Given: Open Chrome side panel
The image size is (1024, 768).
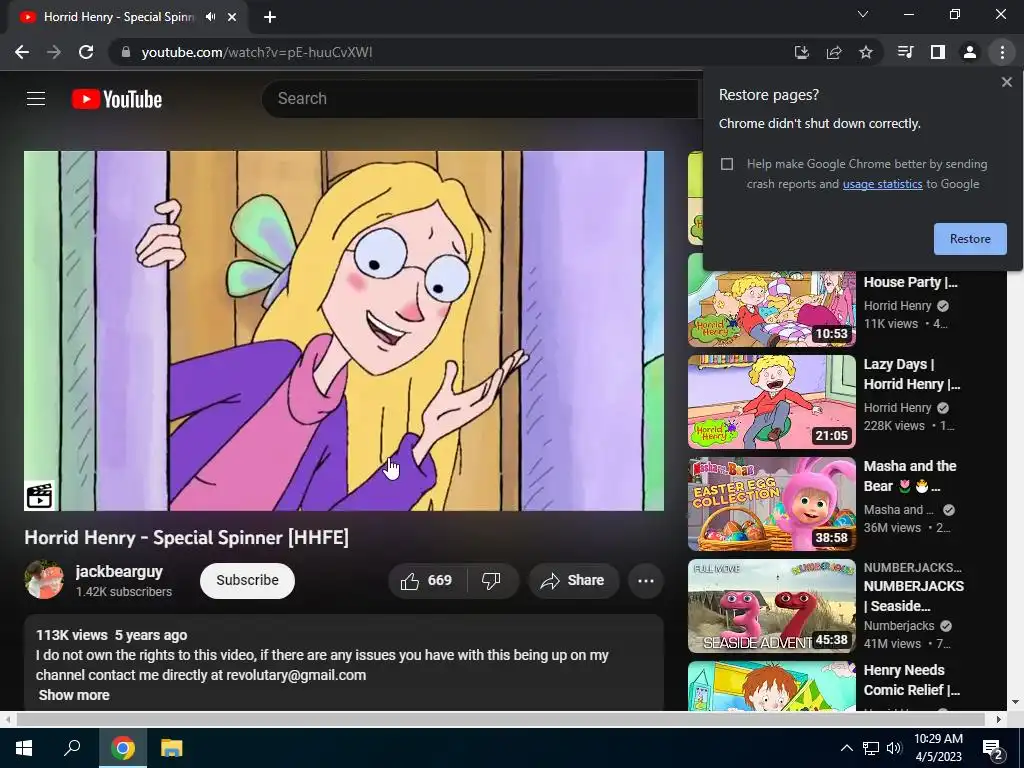Looking at the screenshot, I should 938,52.
